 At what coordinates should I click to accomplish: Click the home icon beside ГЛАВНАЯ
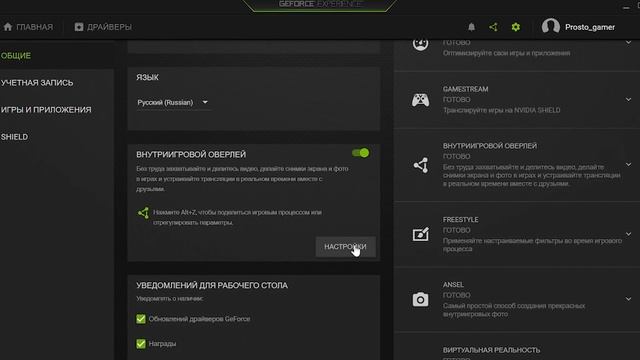[8, 27]
